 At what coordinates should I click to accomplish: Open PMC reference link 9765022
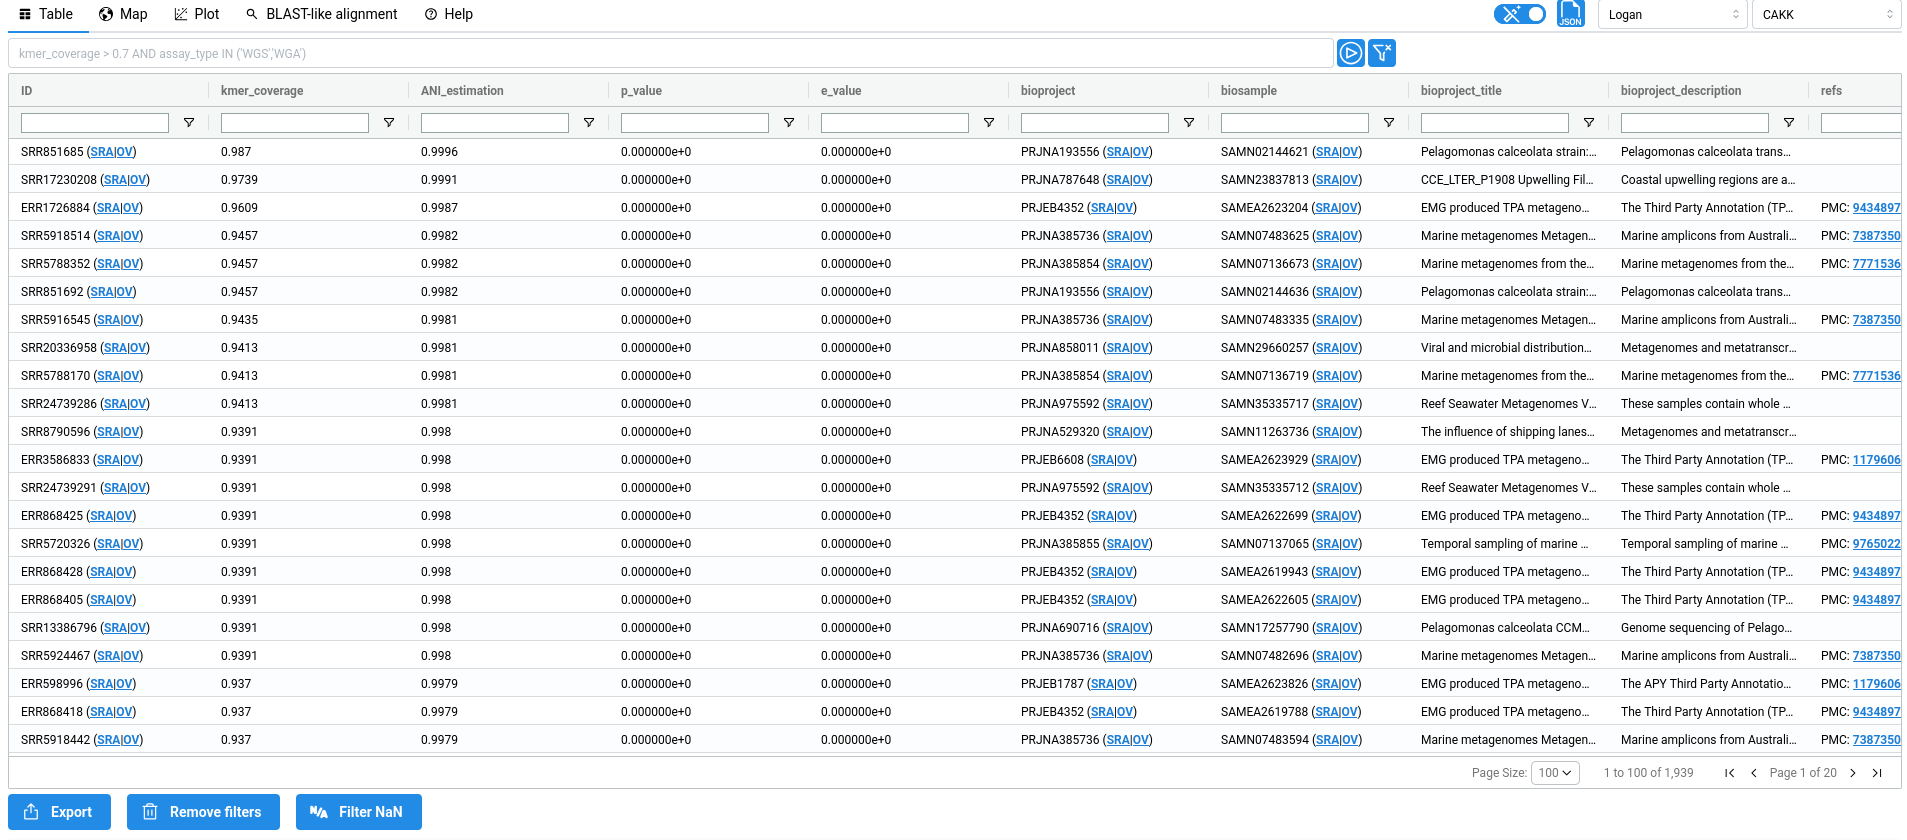click(1876, 544)
